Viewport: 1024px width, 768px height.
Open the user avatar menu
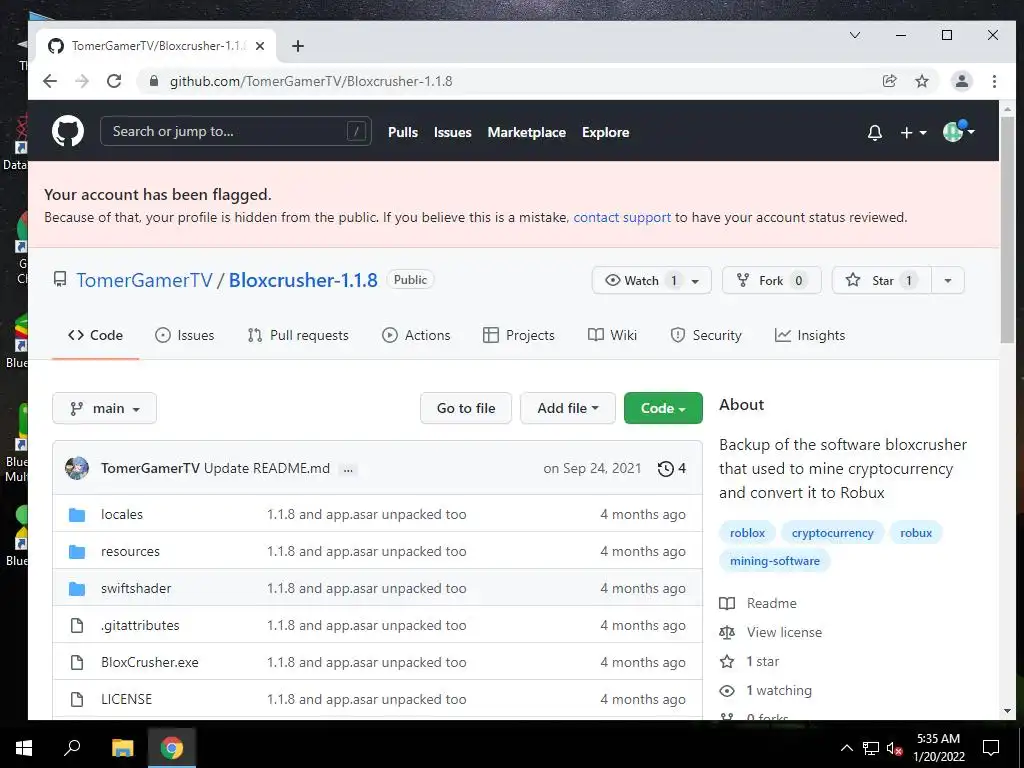[959, 131]
